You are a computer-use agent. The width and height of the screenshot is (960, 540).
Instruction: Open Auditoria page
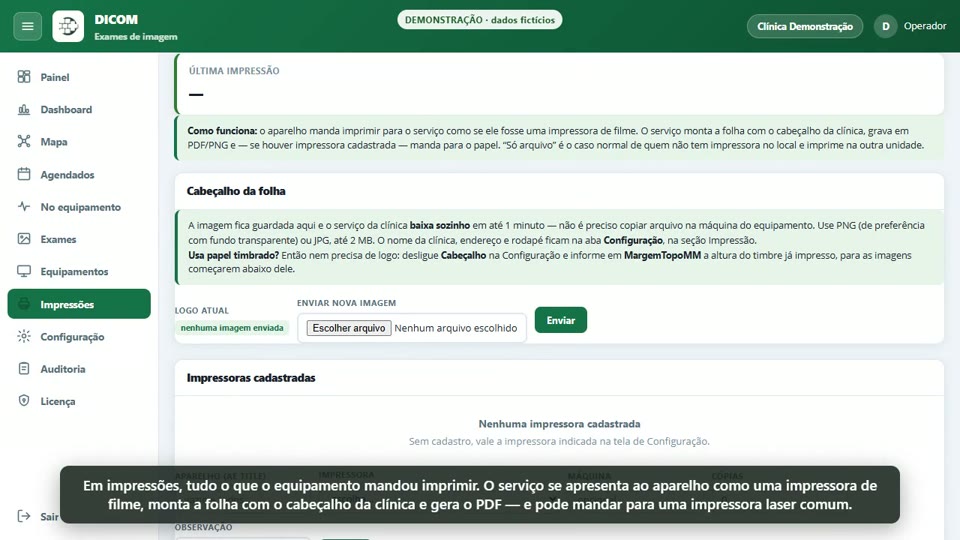[79, 369]
